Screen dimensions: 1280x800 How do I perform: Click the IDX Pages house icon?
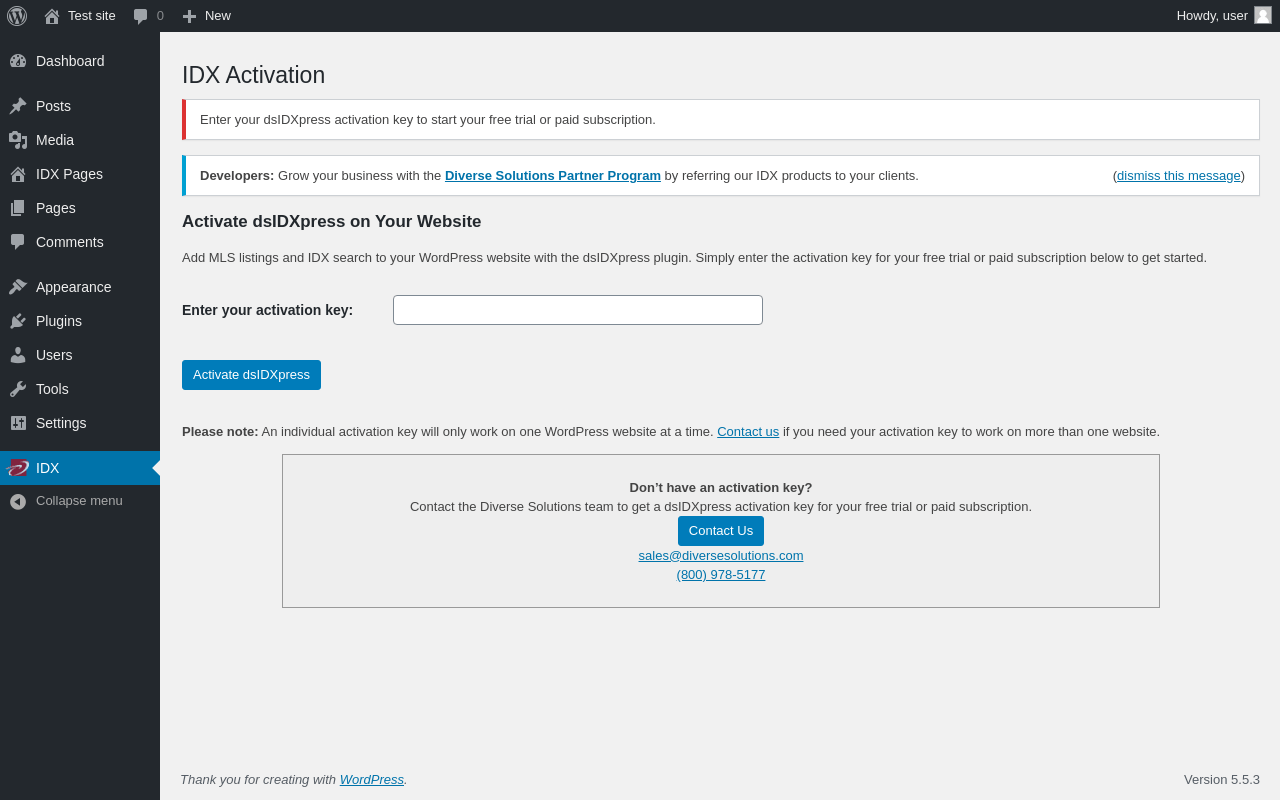[x=18, y=174]
